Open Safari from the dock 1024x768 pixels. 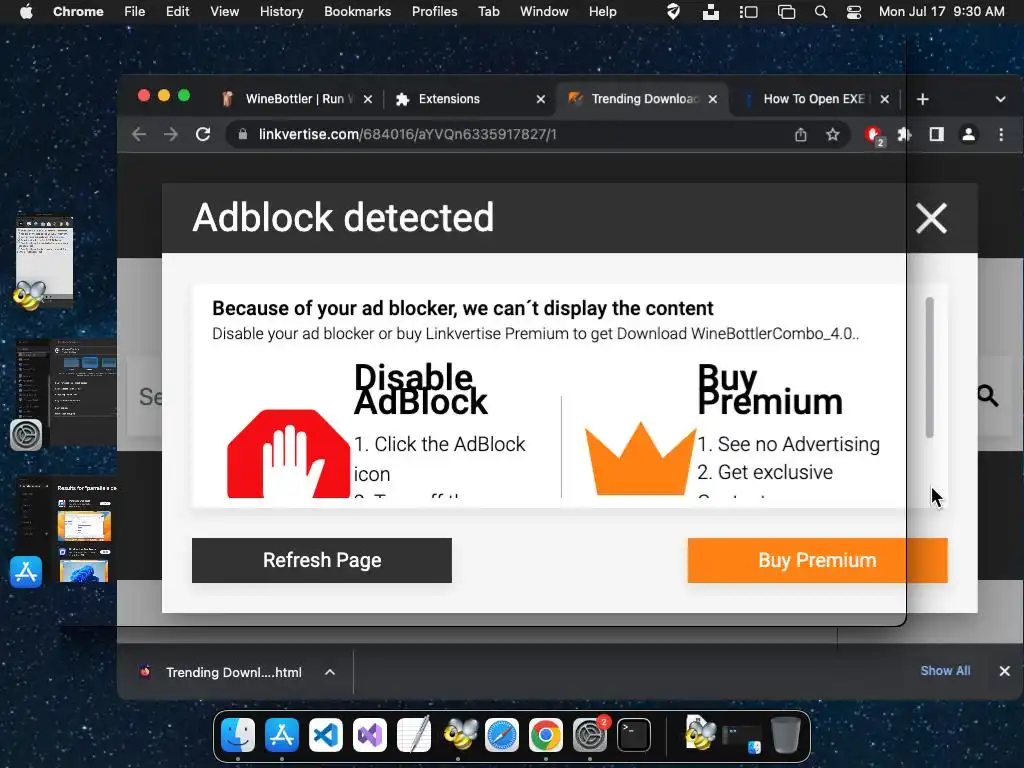point(502,735)
